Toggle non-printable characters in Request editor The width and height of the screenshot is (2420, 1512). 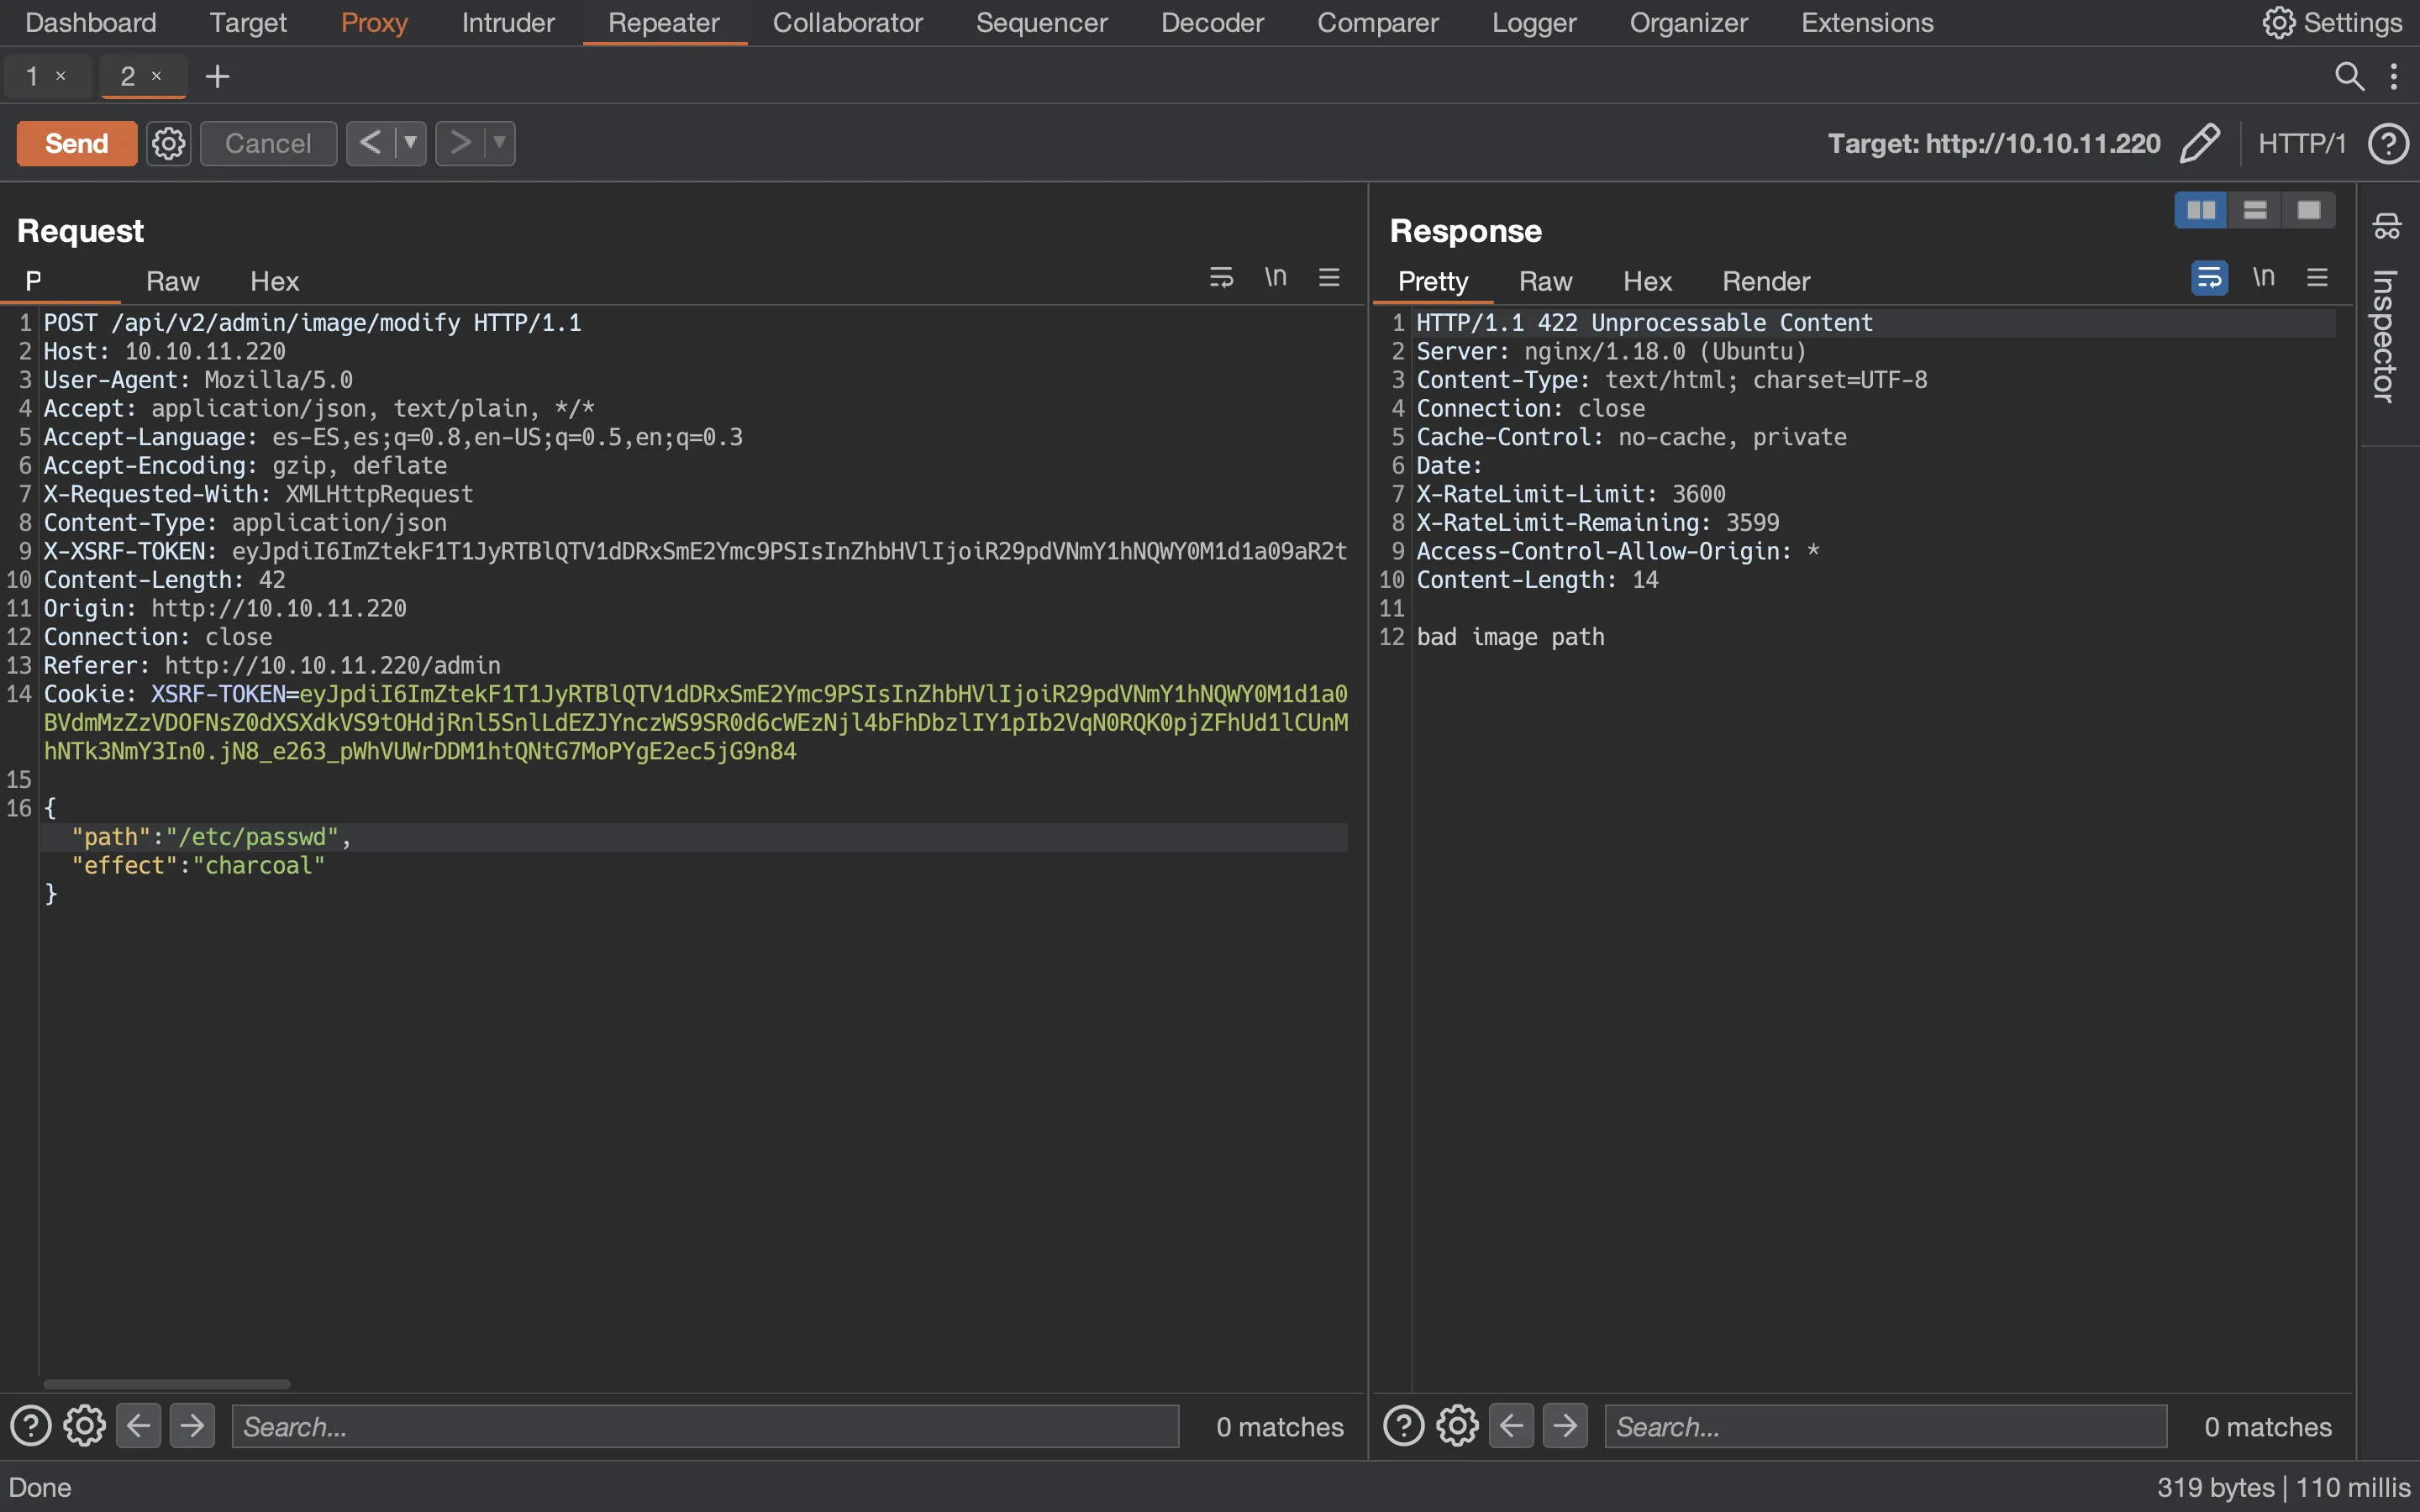(x=1275, y=277)
